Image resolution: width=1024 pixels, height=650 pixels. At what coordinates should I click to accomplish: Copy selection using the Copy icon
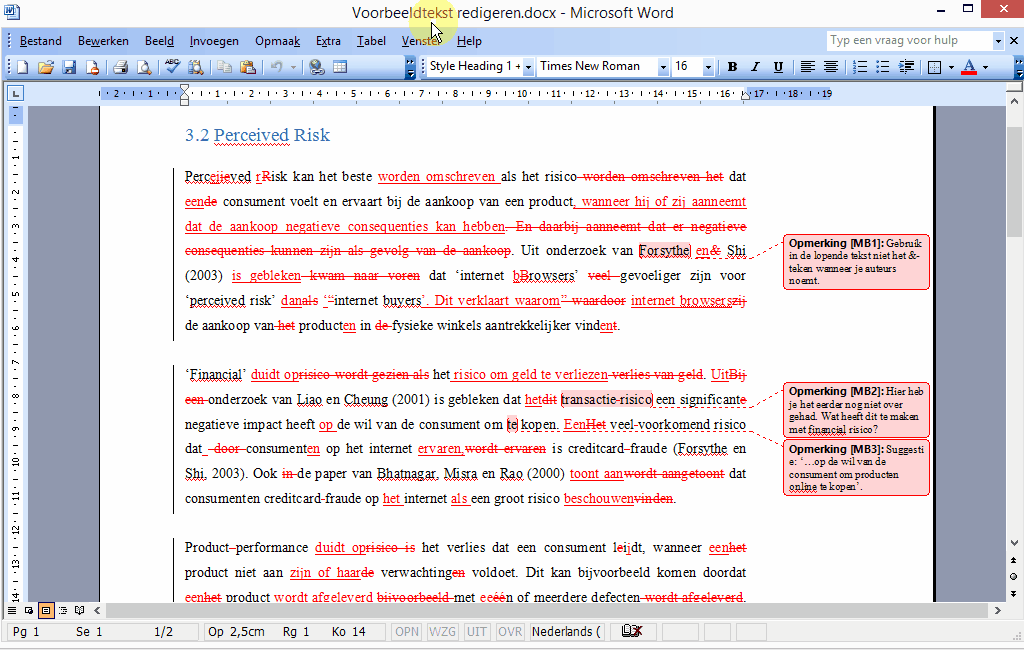[x=224, y=67]
